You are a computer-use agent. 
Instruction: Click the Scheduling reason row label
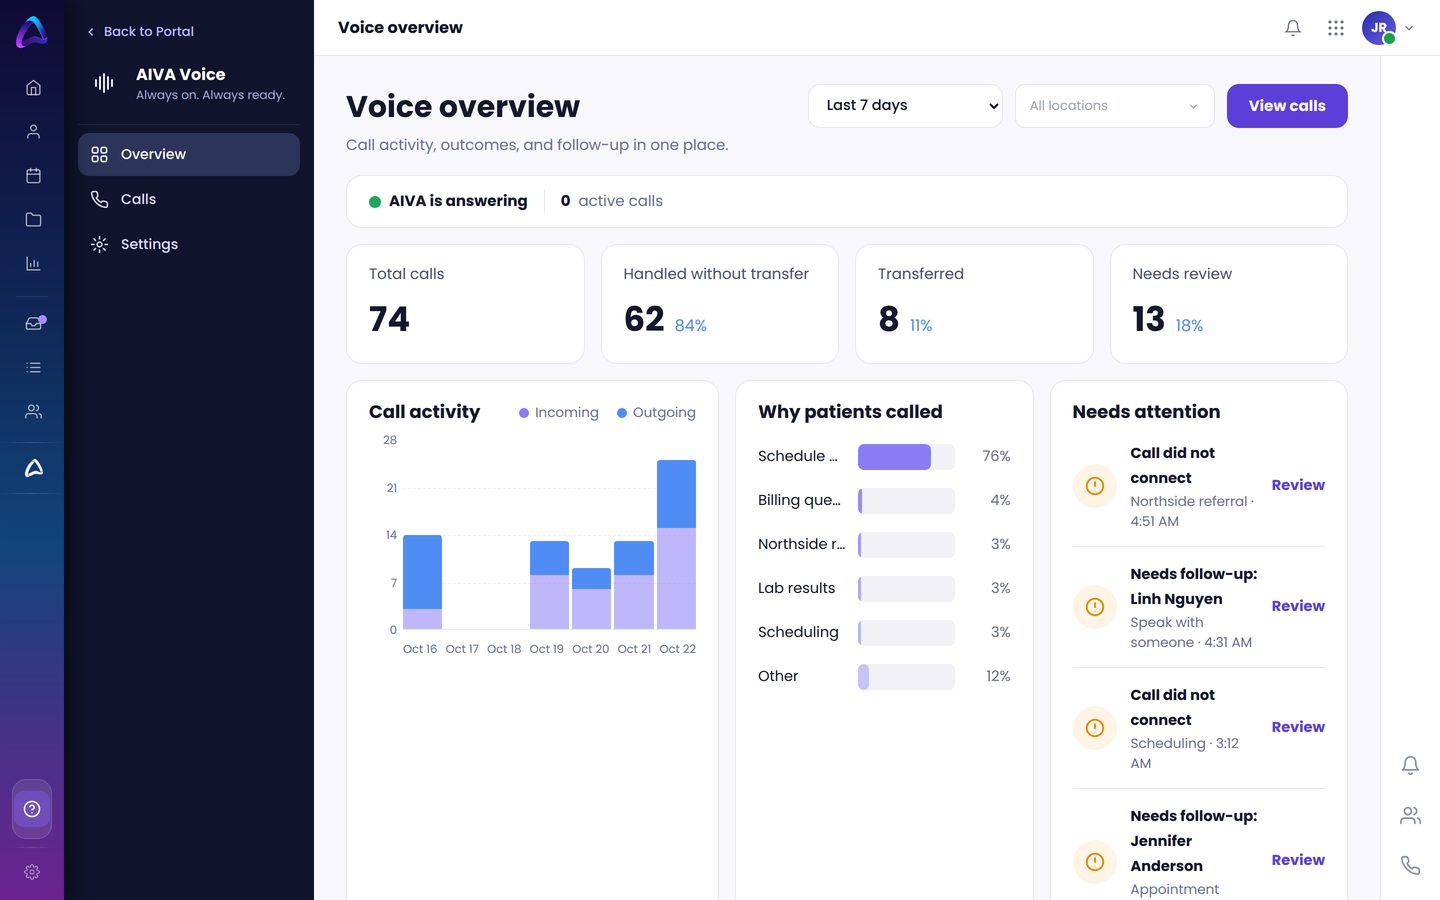click(x=798, y=632)
